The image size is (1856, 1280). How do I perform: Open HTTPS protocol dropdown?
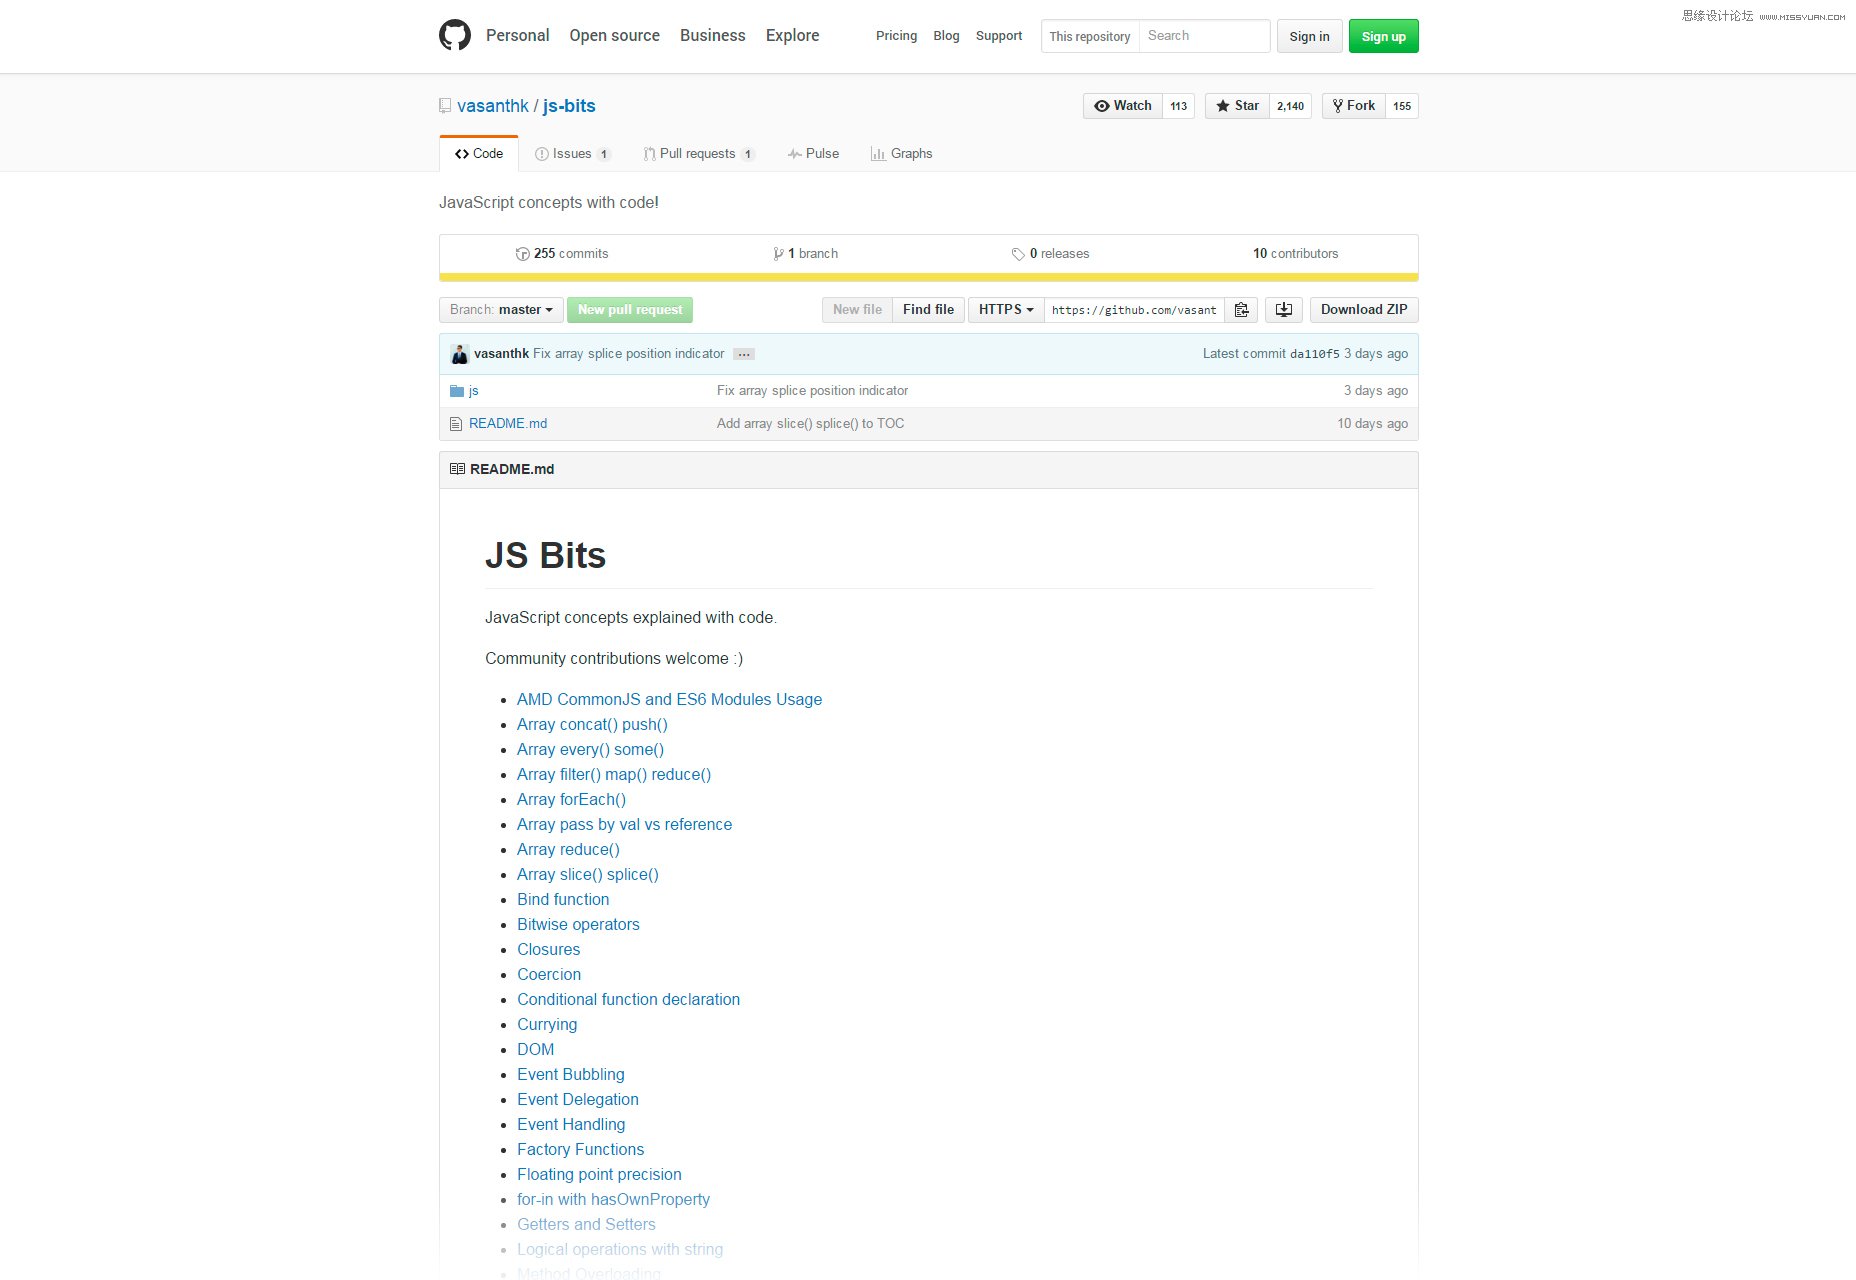pos(1006,310)
